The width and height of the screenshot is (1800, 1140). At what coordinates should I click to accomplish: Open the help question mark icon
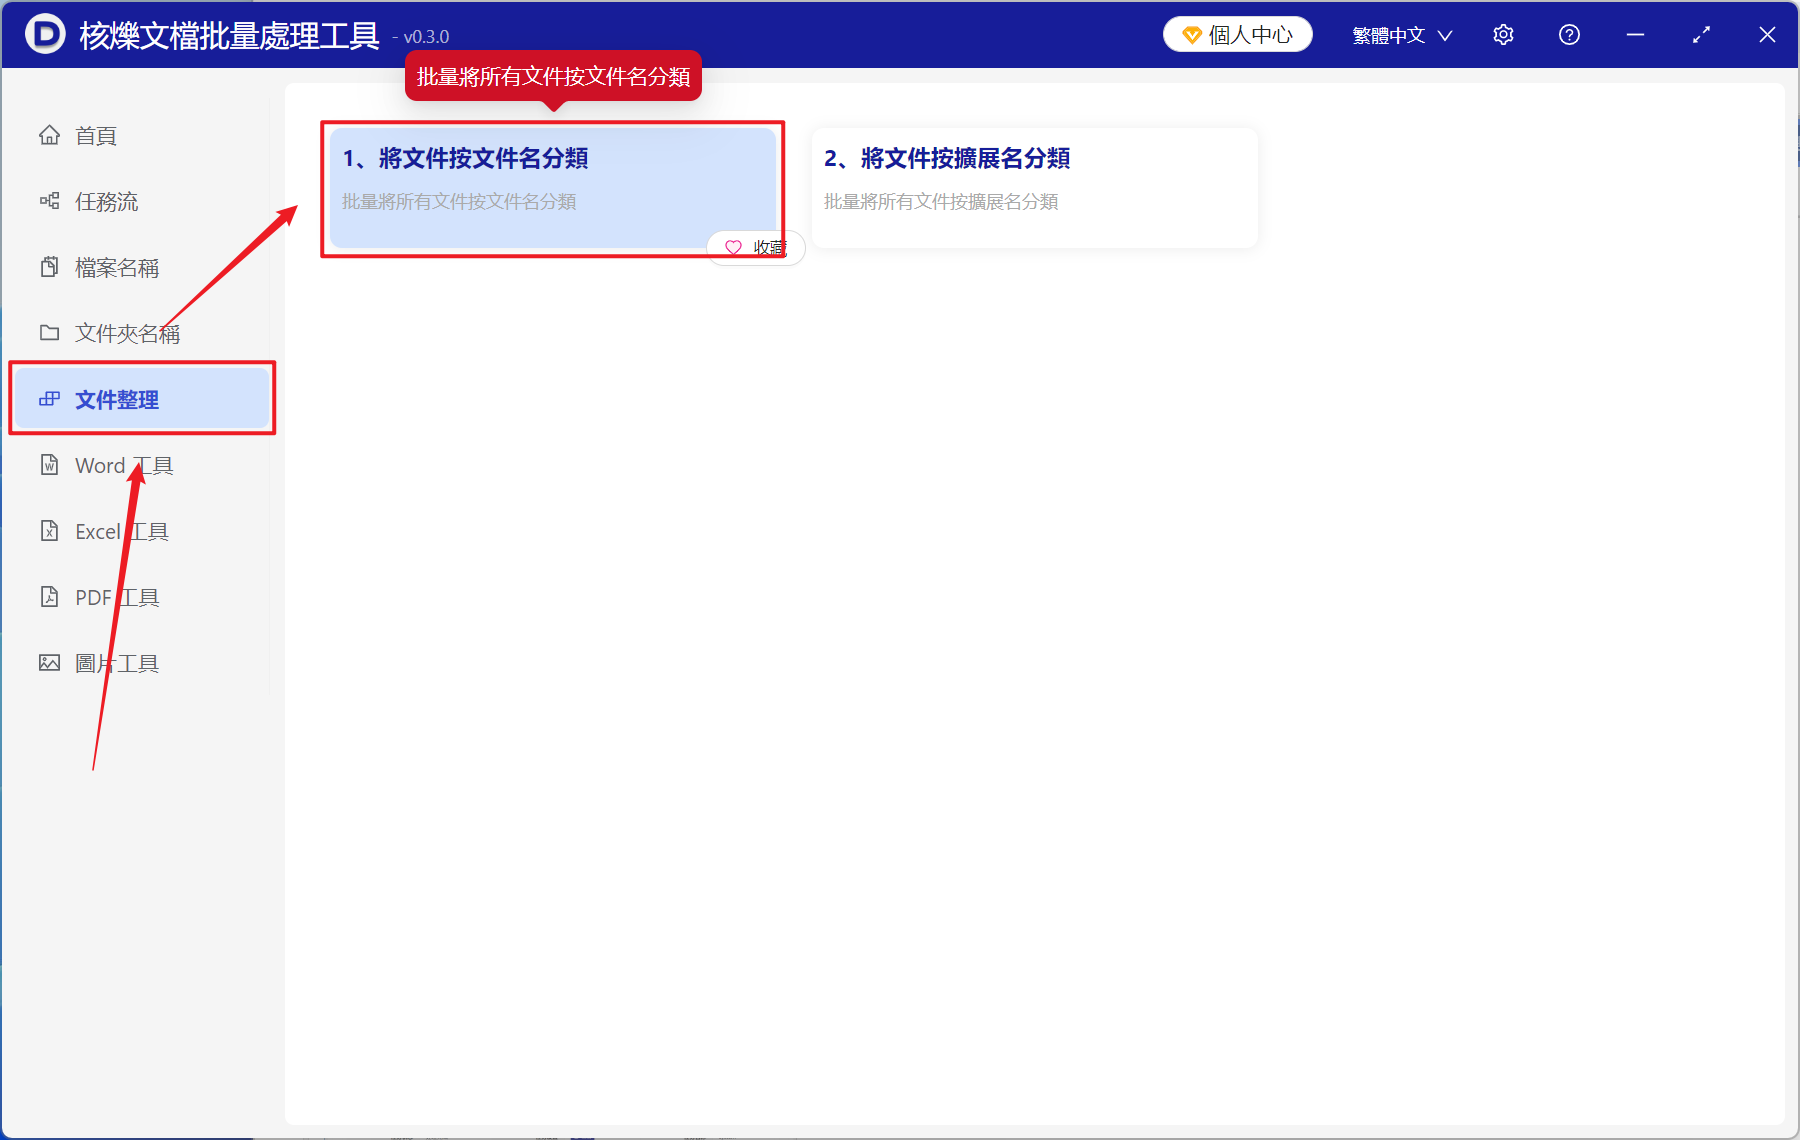click(x=1569, y=35)
